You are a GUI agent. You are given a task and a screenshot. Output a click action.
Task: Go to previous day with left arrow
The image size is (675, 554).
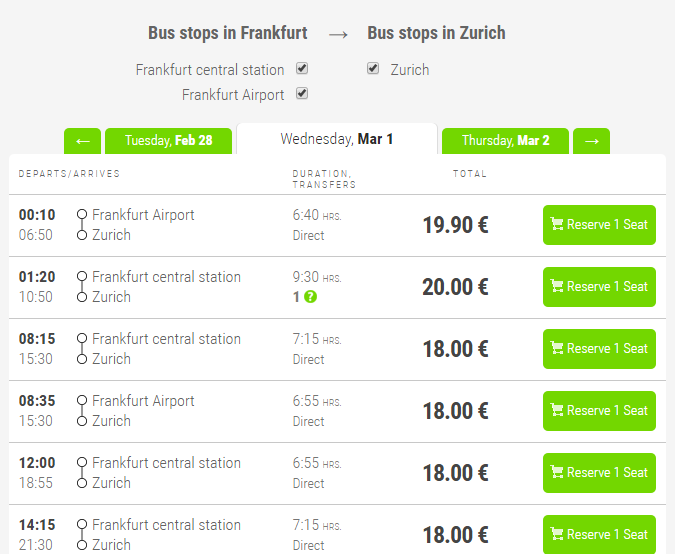coord(83,141)
